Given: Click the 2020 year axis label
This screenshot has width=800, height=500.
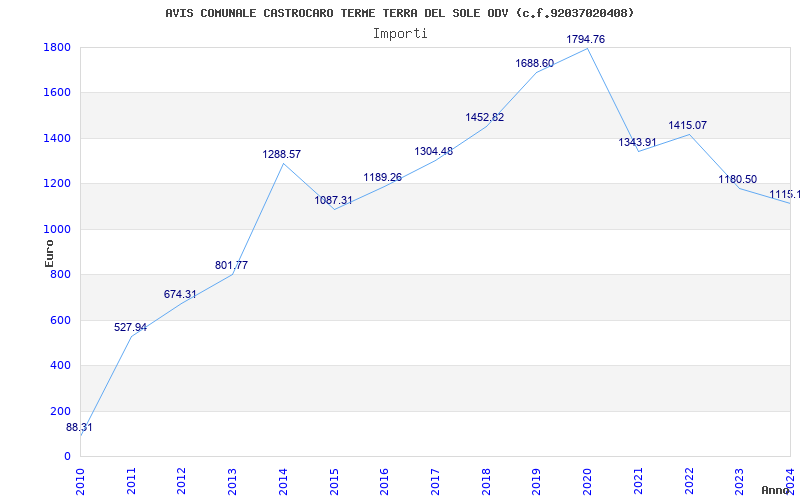Looking at the screenshot, I should click(x=588, y=481).
